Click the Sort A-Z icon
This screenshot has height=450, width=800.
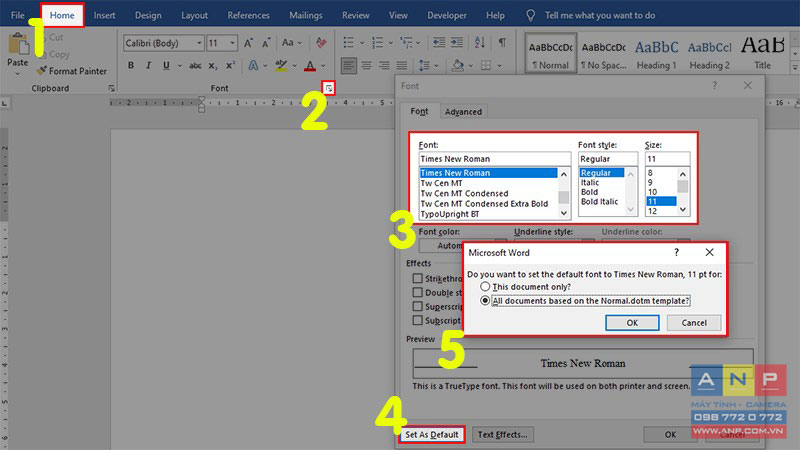click(x=480, y=42)
